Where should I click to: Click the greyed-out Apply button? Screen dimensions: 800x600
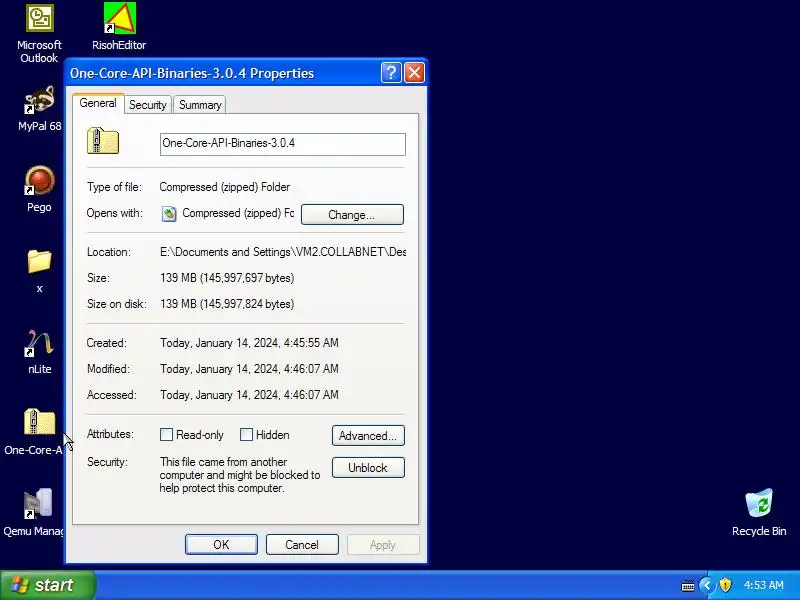point(383,544)
